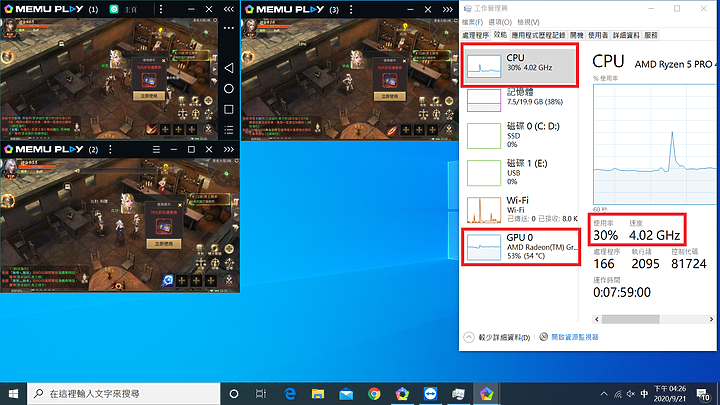
Task: Activate the red slash skill icon in MEmu (3) game
Action: (x=392, y=129)
